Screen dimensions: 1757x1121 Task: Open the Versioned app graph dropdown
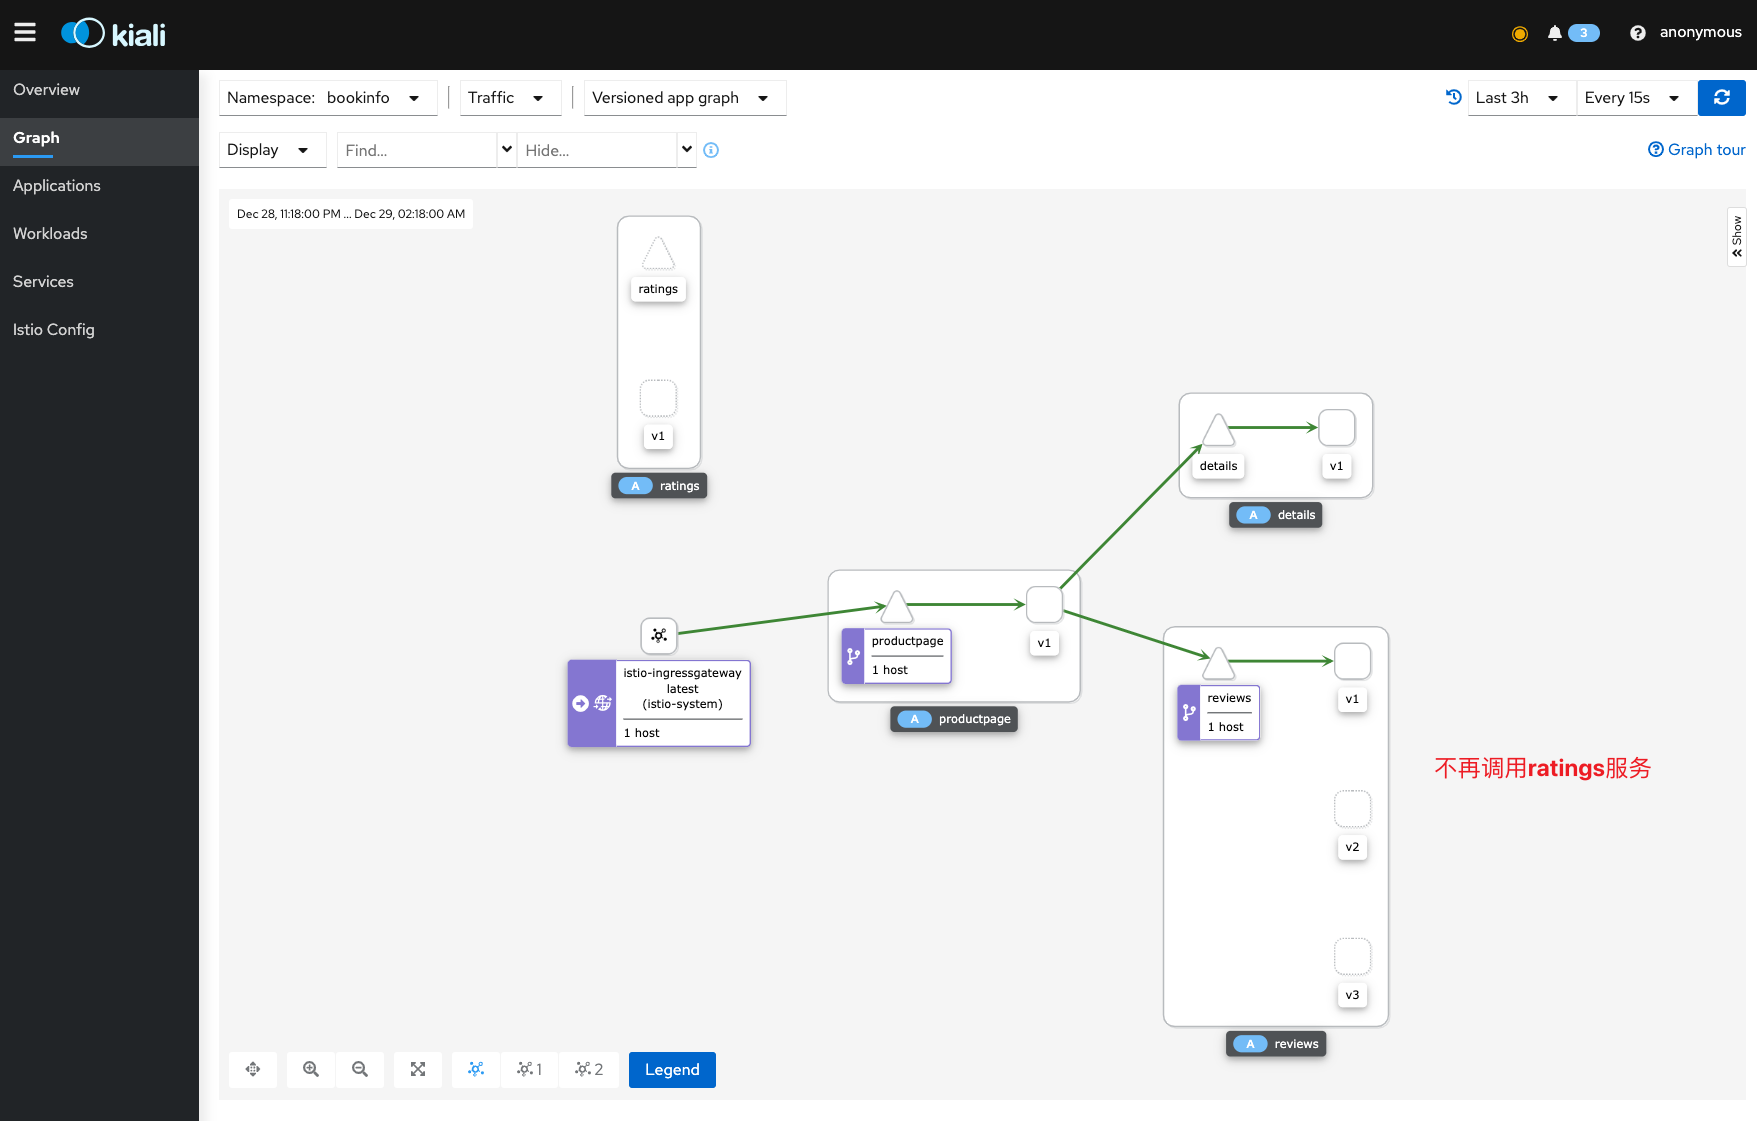tap(685, 98)
